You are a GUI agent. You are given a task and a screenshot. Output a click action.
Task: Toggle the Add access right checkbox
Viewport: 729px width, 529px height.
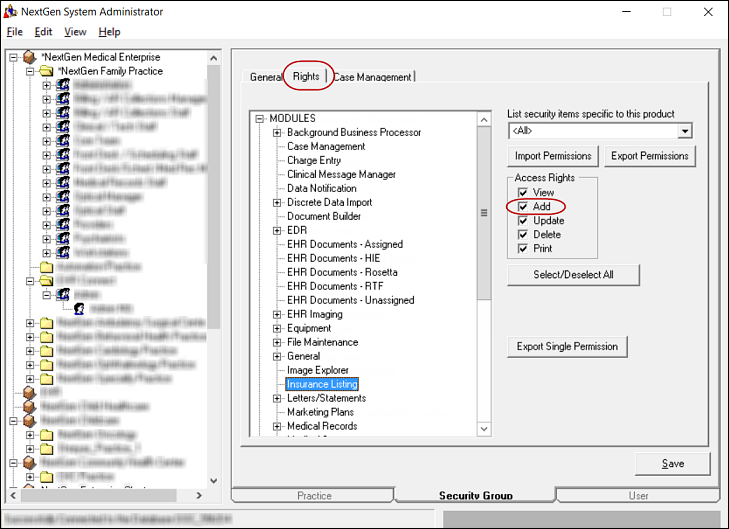pyautogui.click(x=523, y=206)
